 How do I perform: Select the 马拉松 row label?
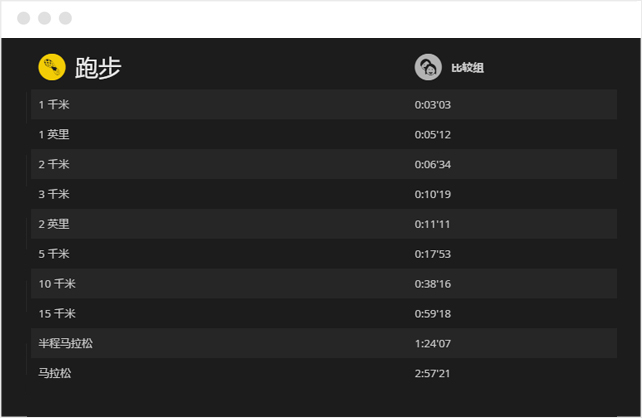(x=55, y=373)
